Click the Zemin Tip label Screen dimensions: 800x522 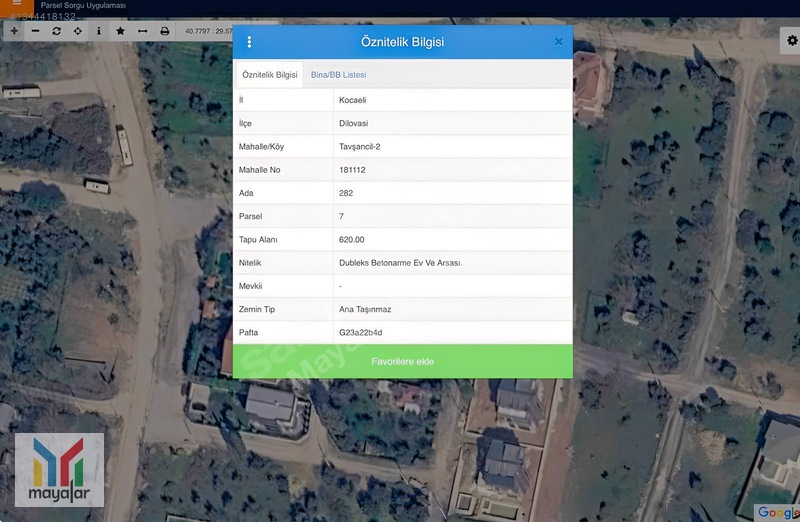[x=257, y=309]
